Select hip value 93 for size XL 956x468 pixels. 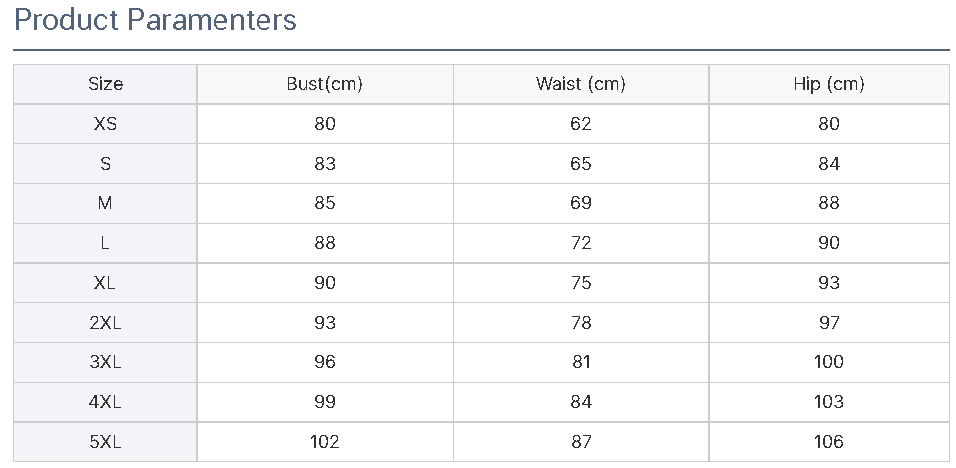coord(829,283)
